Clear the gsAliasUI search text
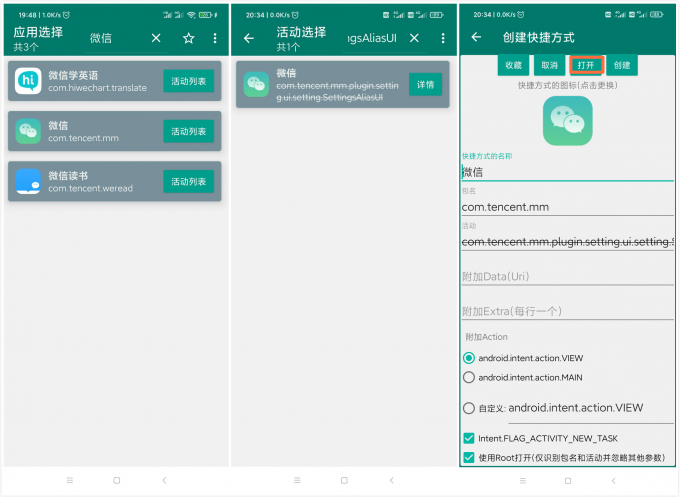The image size is (680, 497). pyautogui.click(x=414, y=38)
